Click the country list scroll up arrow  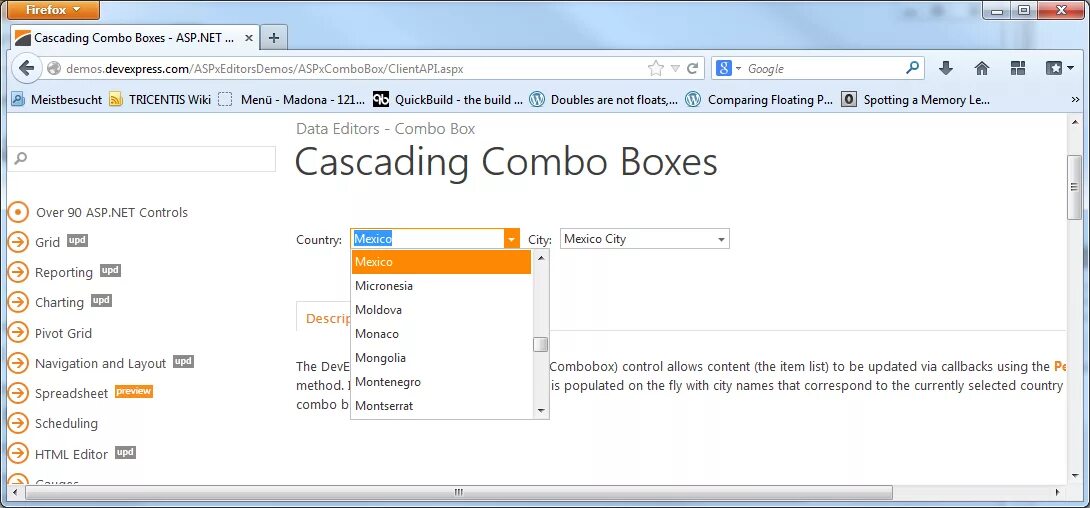point(541,257)
